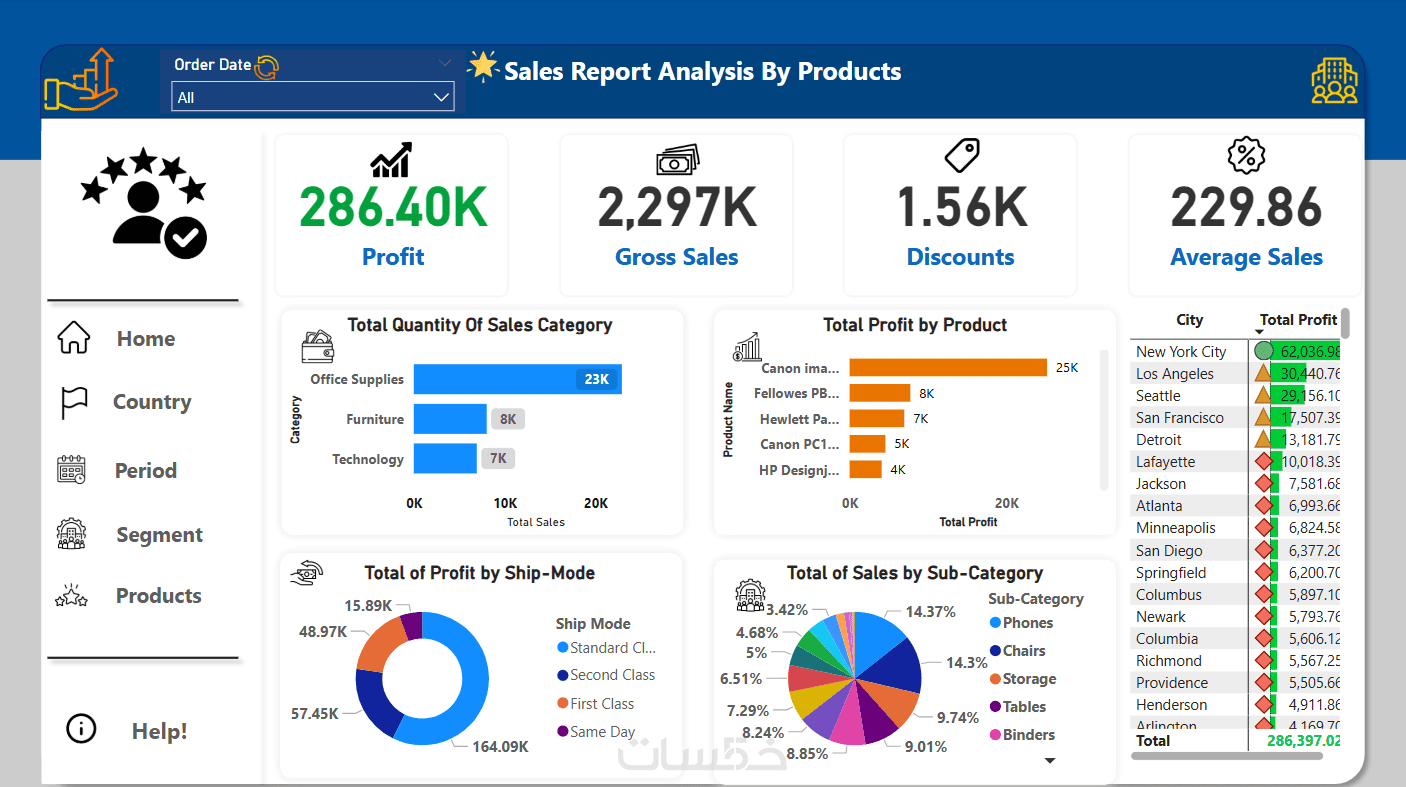This screenshot has width=1406, height=787.
Task: Click the hand with growth chart logo
Action: [x=81, y=81]
